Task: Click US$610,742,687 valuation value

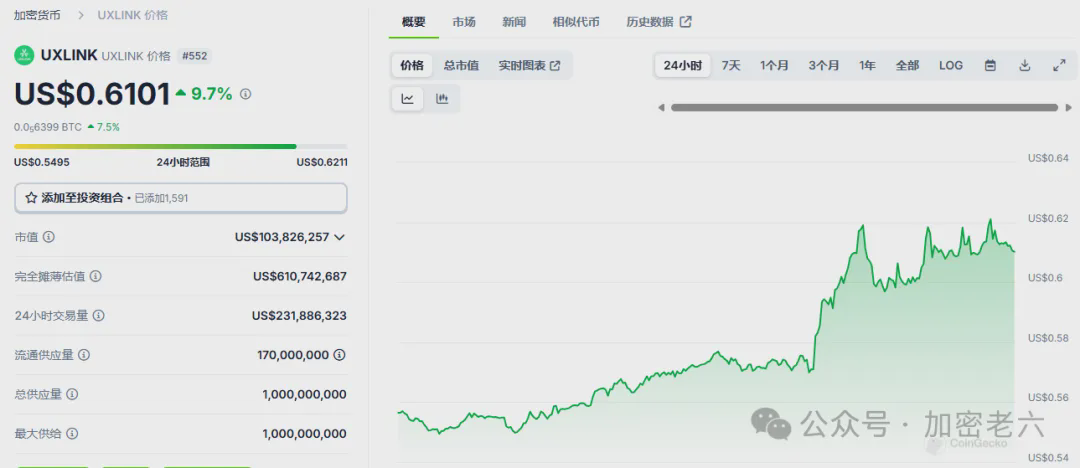Action: point(300,276)
